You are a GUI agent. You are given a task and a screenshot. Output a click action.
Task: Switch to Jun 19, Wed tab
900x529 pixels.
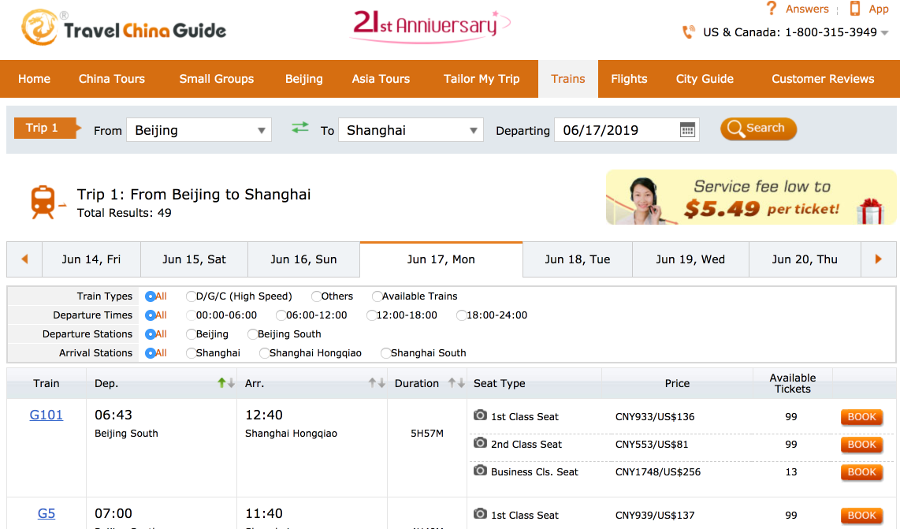[x=690, y=259]
